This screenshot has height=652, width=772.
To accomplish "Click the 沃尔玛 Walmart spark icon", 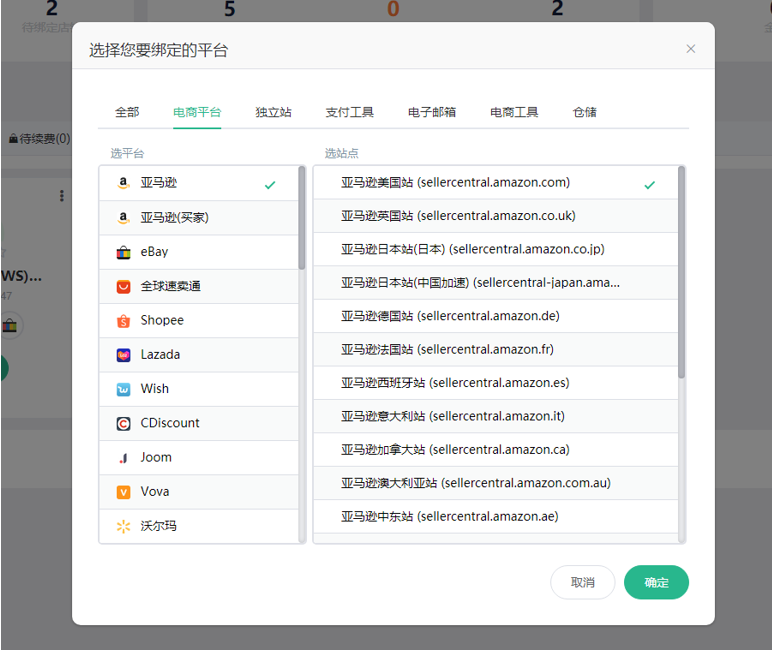I will pos(123,526).
